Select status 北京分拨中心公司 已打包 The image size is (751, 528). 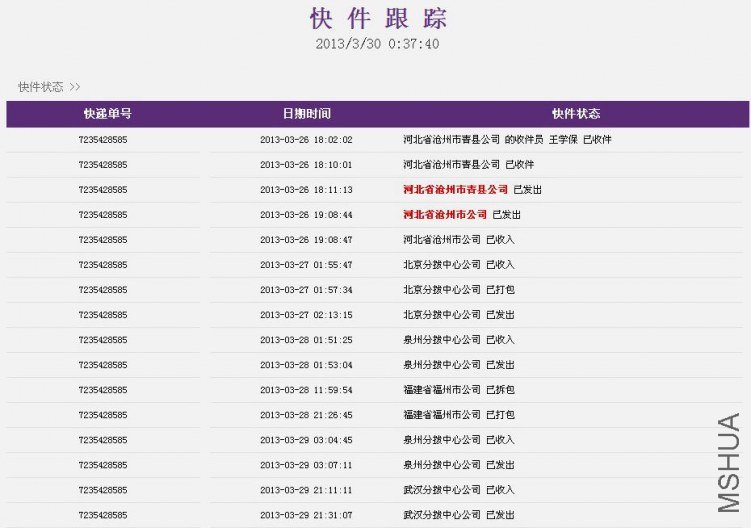pyautogui.click(x=459, y=290)
